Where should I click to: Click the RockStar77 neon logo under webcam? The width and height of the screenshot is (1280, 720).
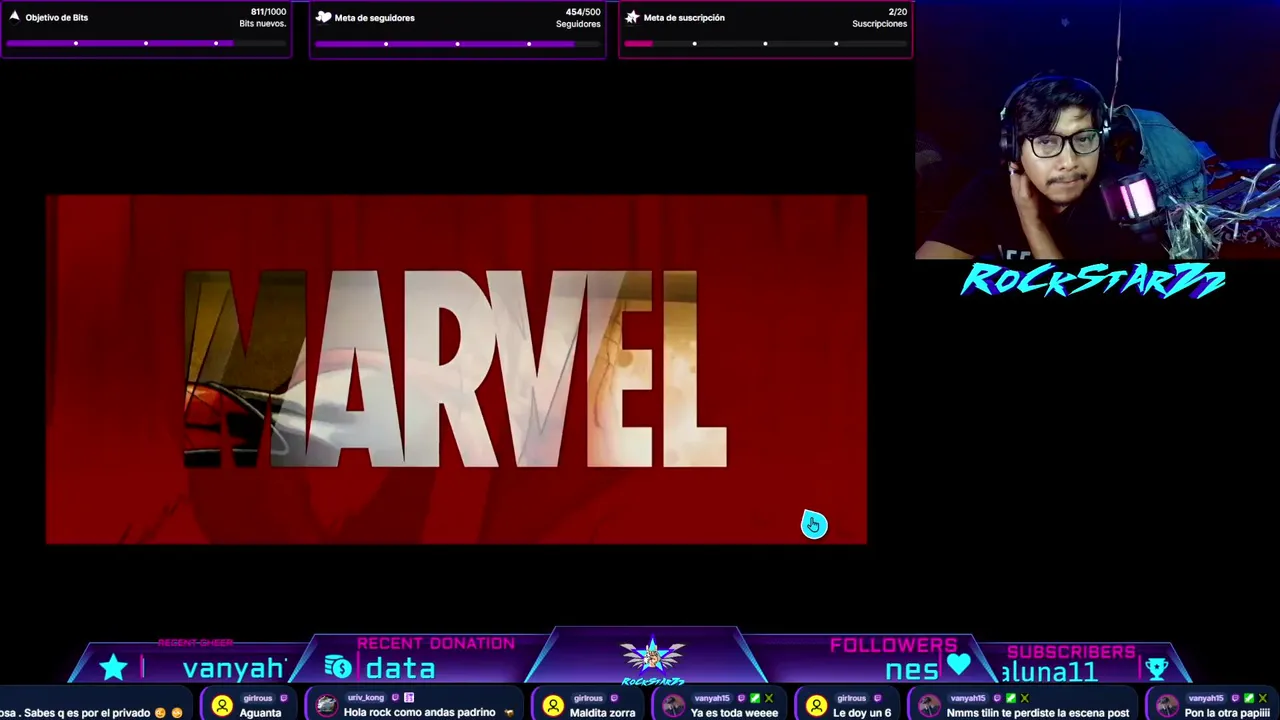click(x=1093, y=281)
